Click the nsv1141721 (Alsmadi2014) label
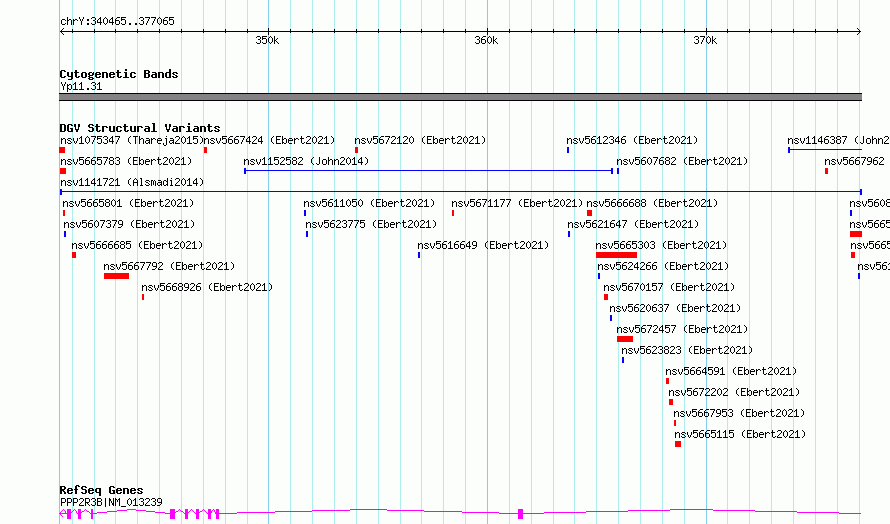The image size is (890, 524). point(132,182)
